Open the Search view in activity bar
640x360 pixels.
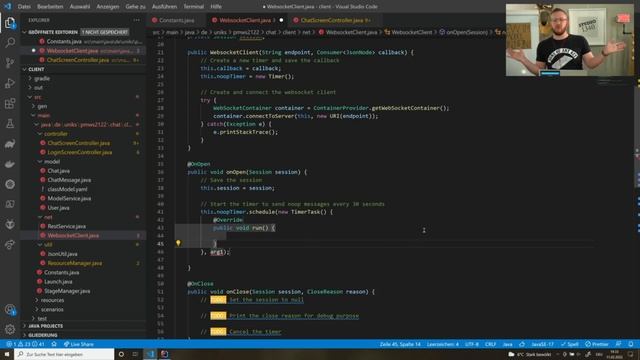10,42
